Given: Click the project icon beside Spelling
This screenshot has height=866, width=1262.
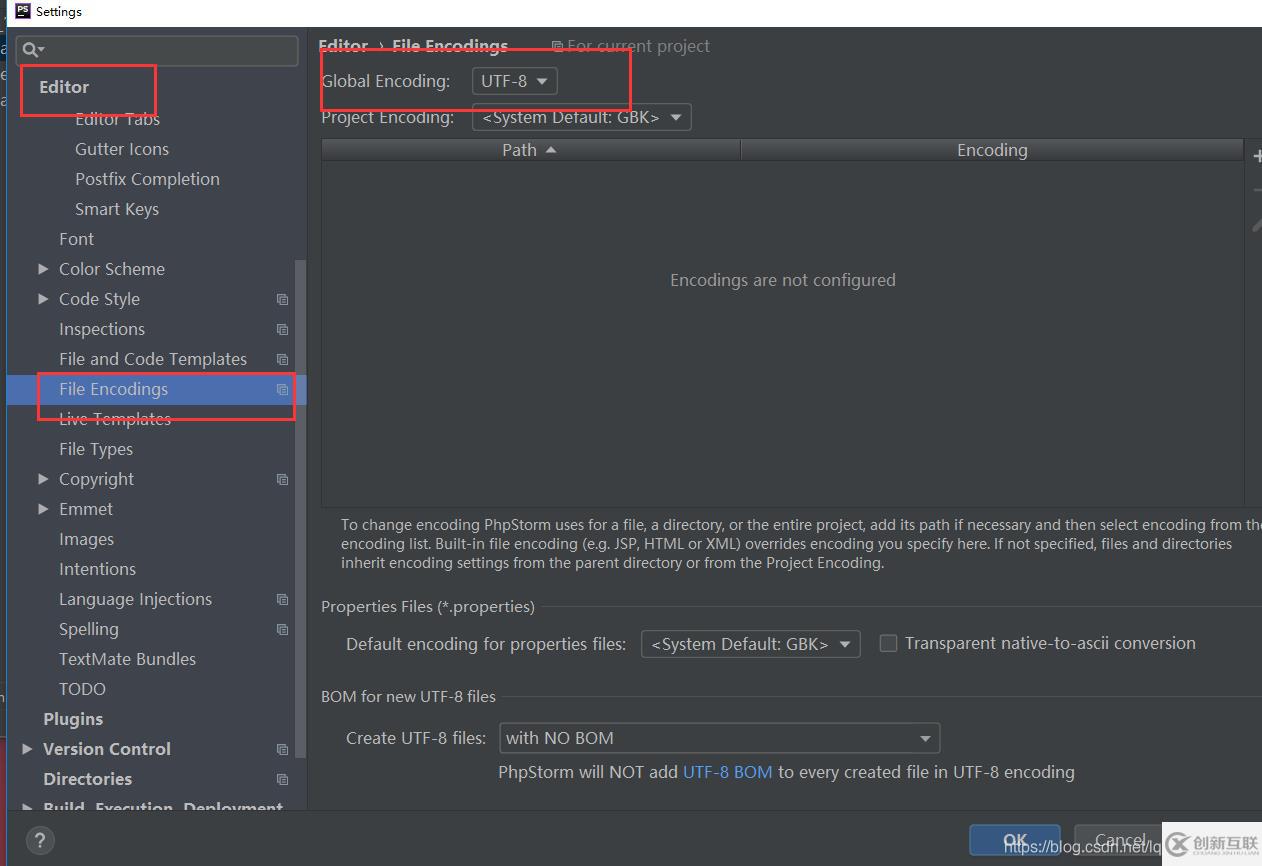Looking at the screenshot, I should pyautogui.click(x=282, y=629).
